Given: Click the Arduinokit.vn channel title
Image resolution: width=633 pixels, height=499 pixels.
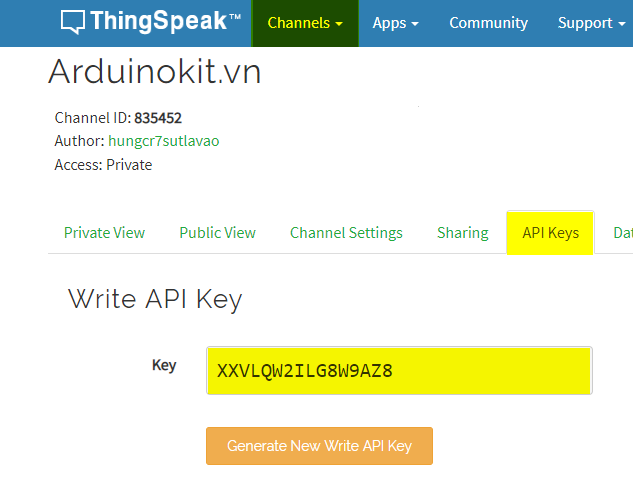Looking at the screenshot, I should click(x=154, y=71).
